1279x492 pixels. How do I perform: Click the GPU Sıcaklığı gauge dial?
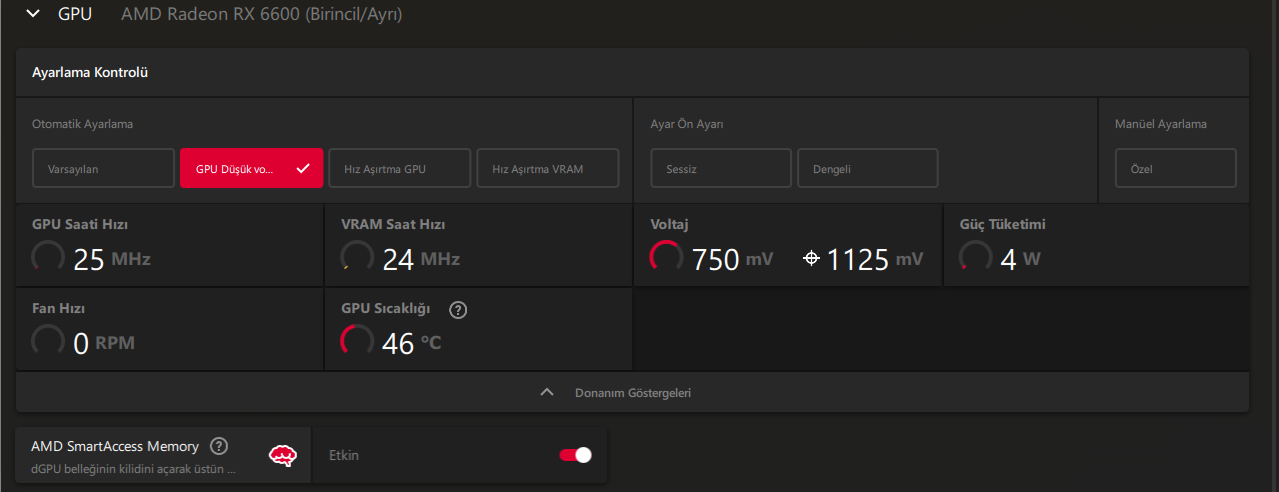tap(358, 341)
